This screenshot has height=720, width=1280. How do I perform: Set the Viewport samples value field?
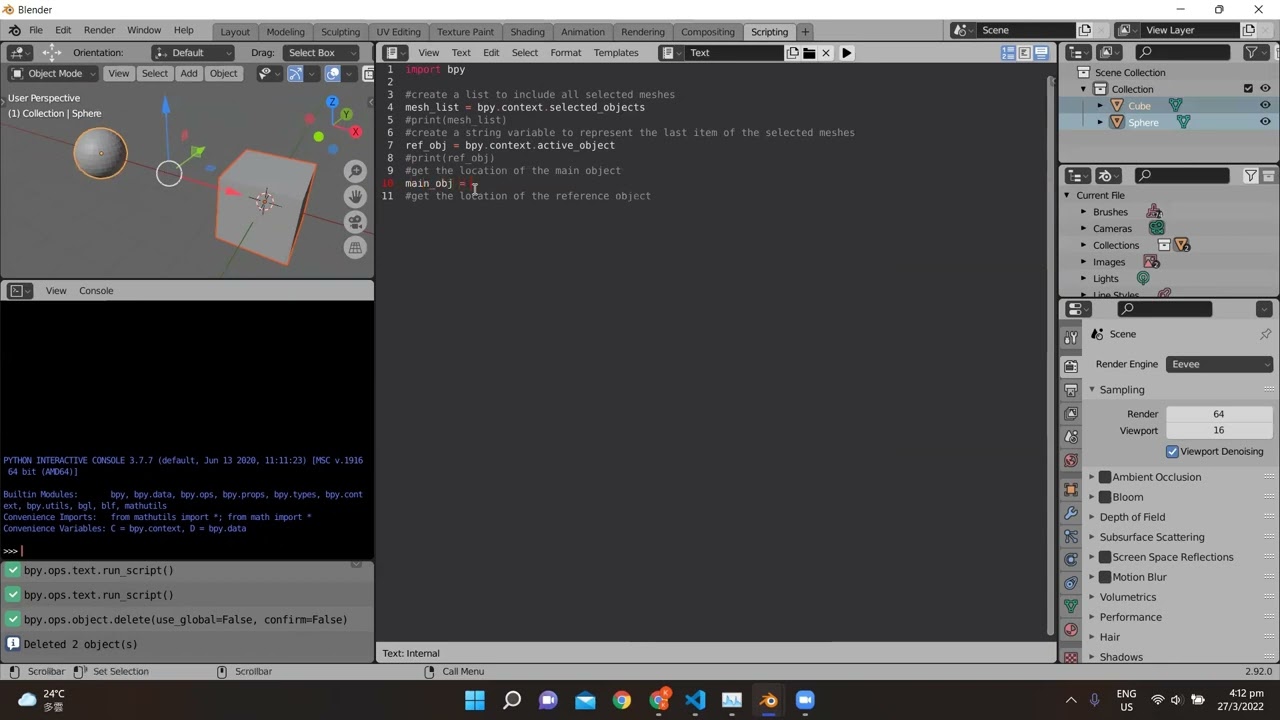click(x=1219, y=431)
